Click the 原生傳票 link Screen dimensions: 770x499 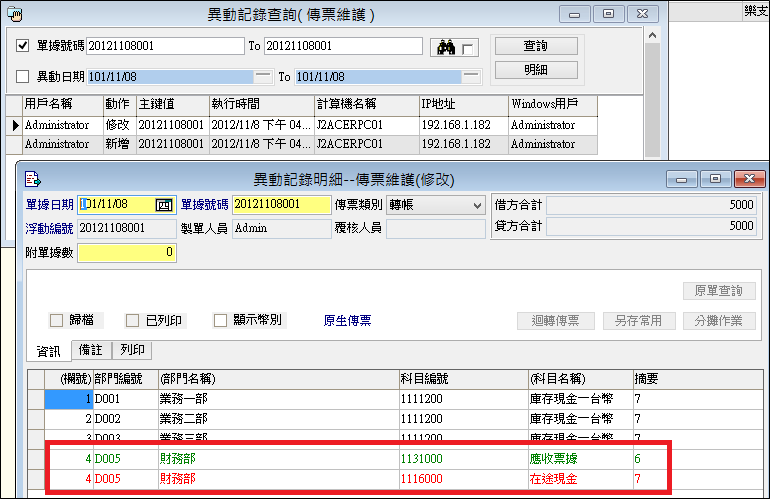347,321
